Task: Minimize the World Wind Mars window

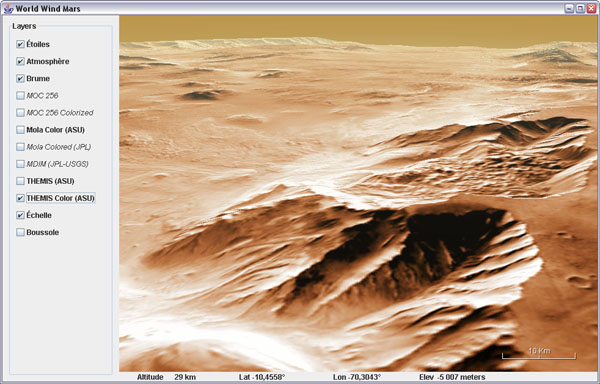Action: [x=569, y=8]
